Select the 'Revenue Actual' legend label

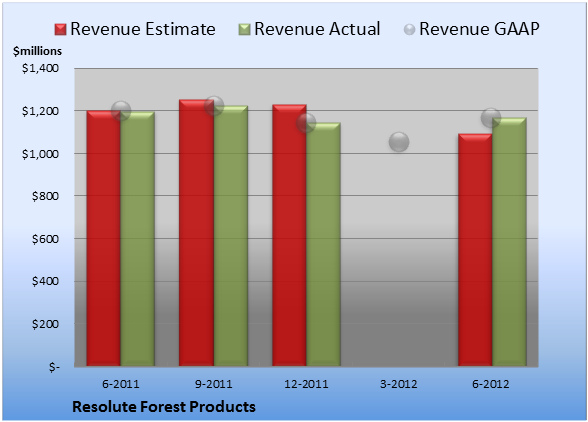coord(317,29)
